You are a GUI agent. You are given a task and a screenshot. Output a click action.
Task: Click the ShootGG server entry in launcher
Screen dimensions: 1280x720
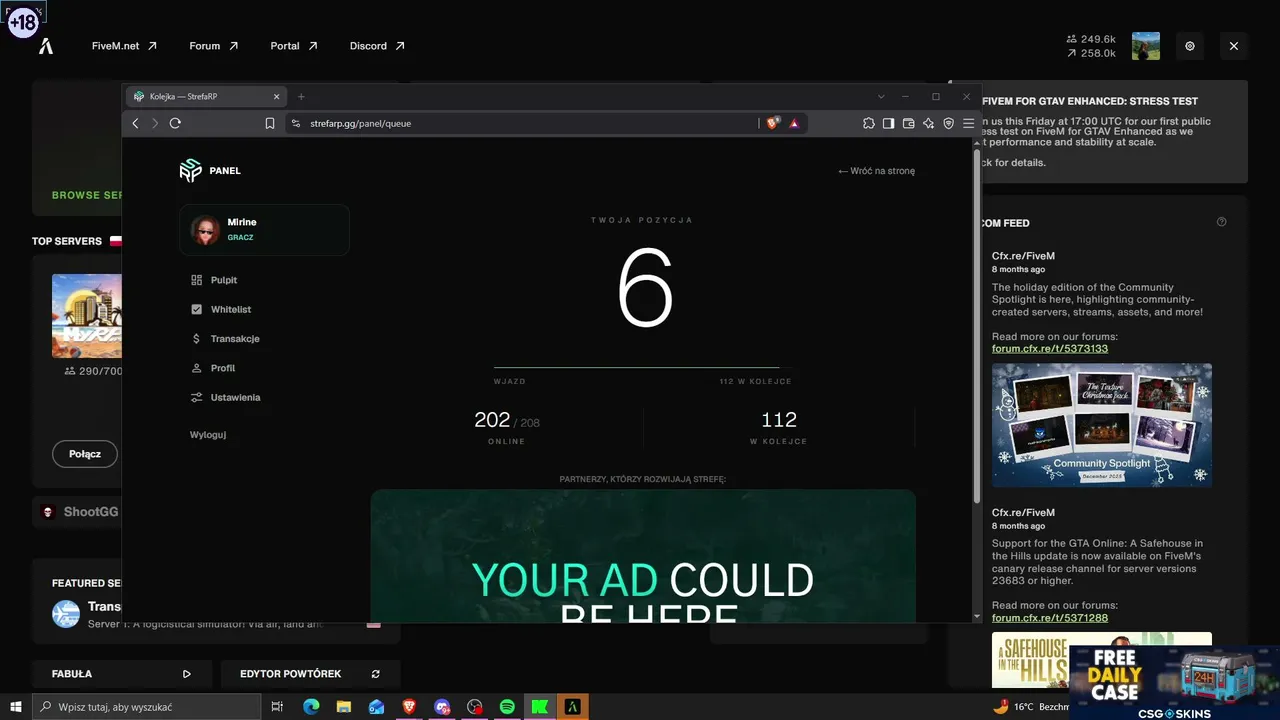click(x=77, y=512)
